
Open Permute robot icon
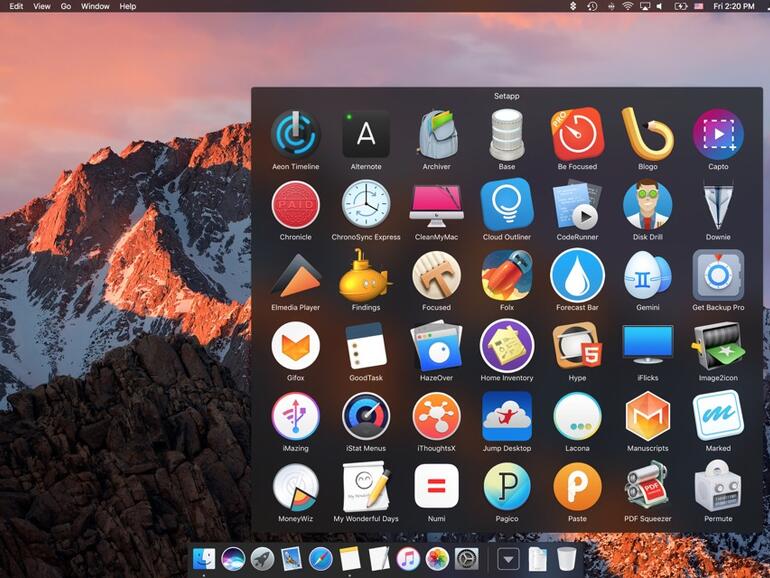tap(718, 487)
